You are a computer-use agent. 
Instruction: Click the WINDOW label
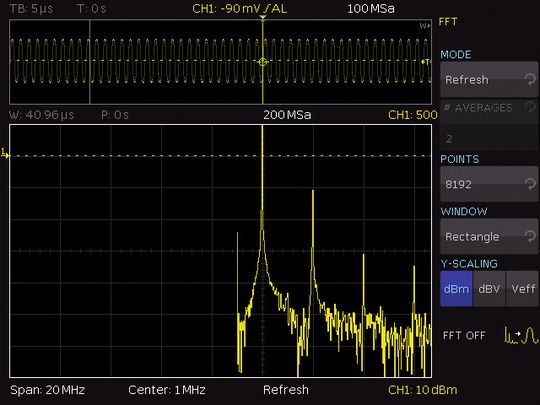click(464, 211)
